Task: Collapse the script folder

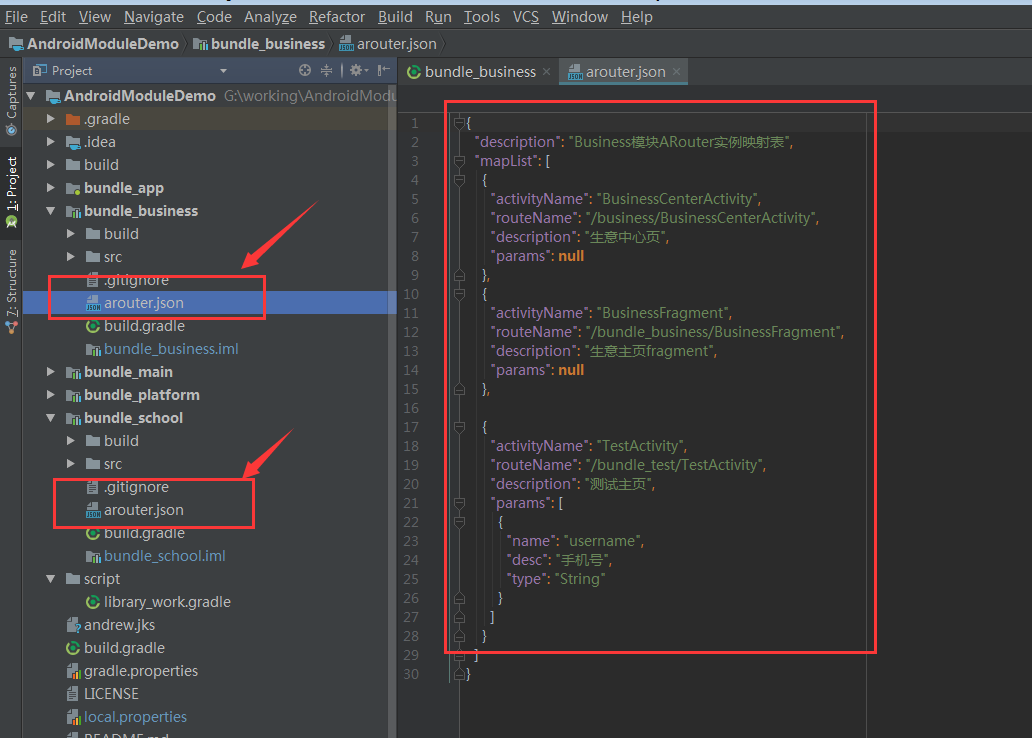Action: tap(51, 579)
